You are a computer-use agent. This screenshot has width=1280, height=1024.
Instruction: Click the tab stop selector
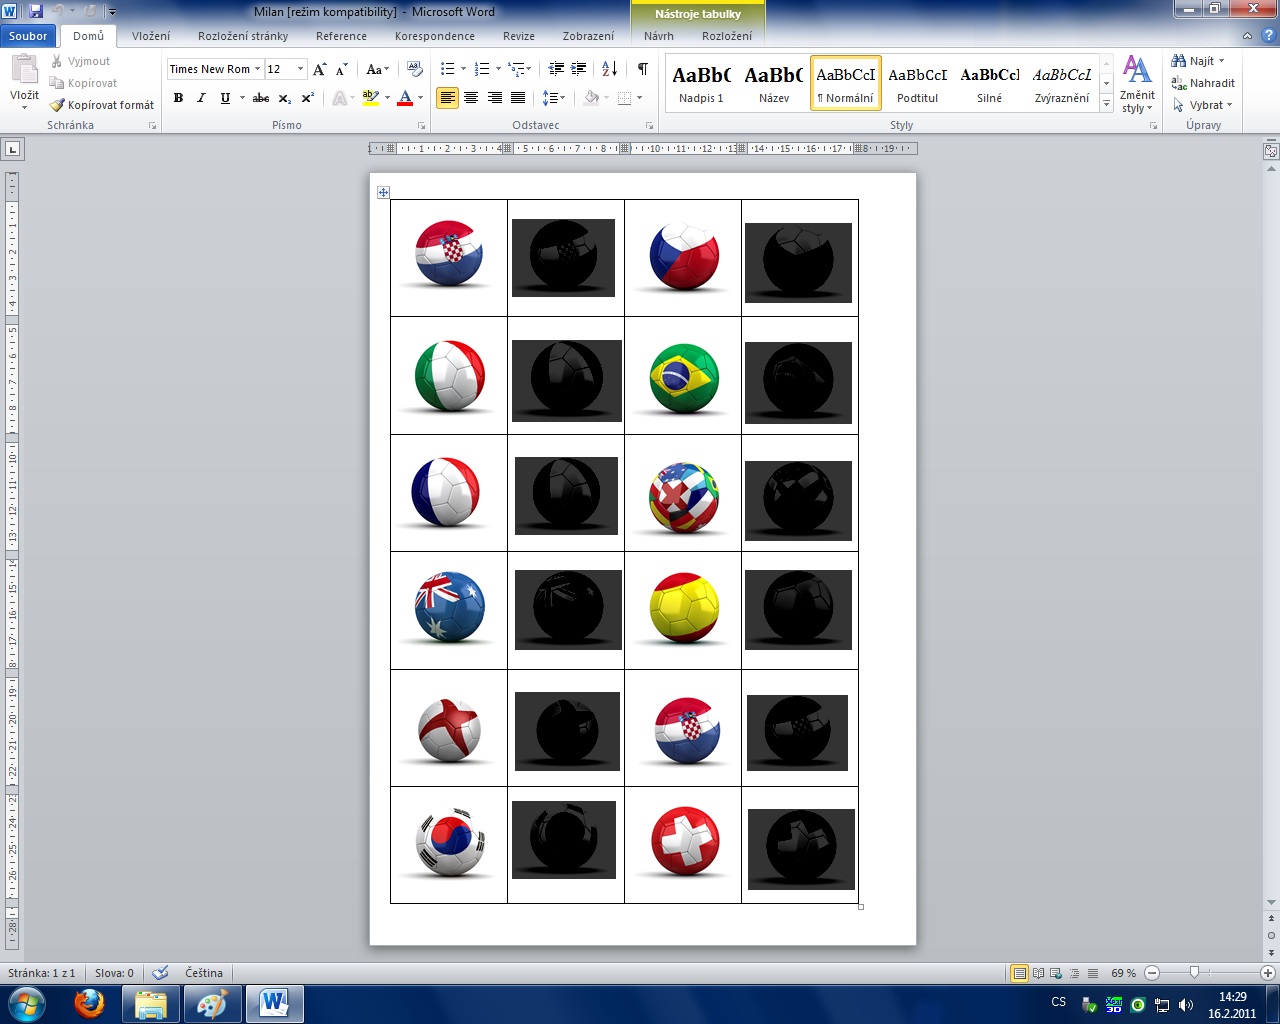12,149
